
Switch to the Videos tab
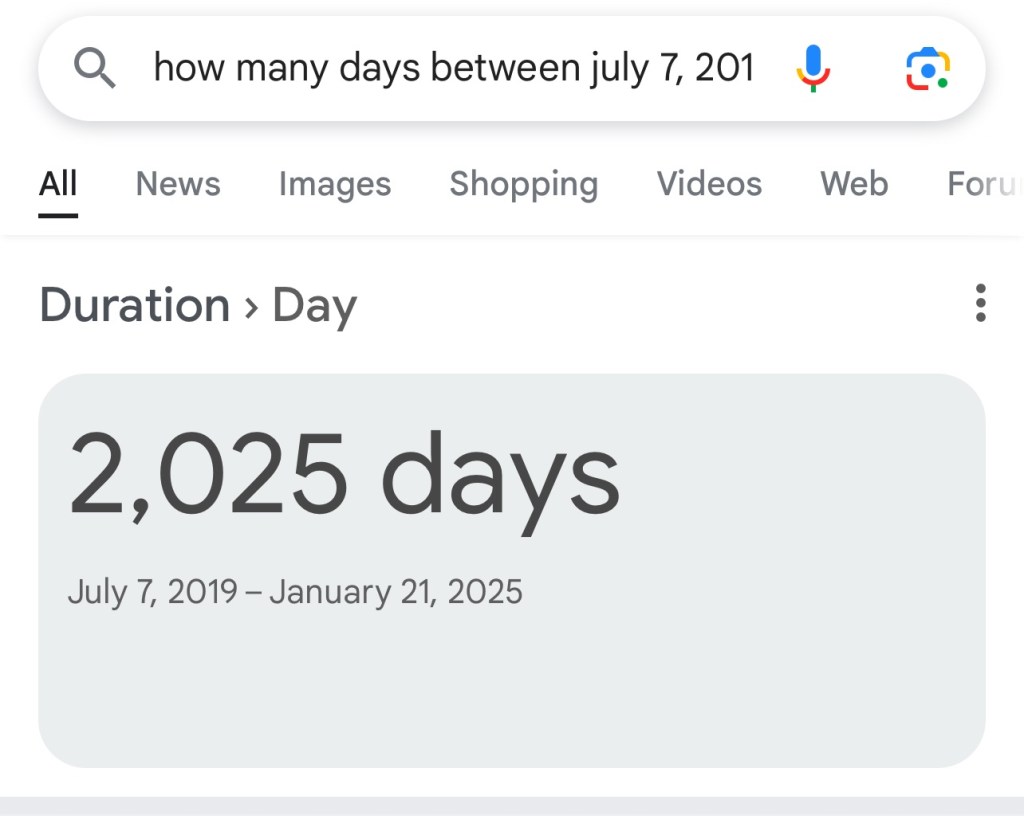[709, 184]
